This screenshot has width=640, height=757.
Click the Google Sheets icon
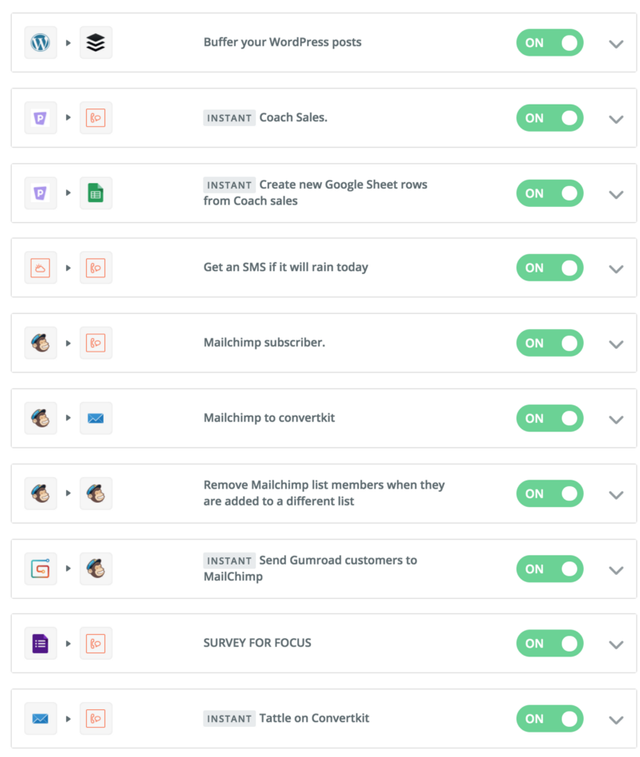pos(96,193)
